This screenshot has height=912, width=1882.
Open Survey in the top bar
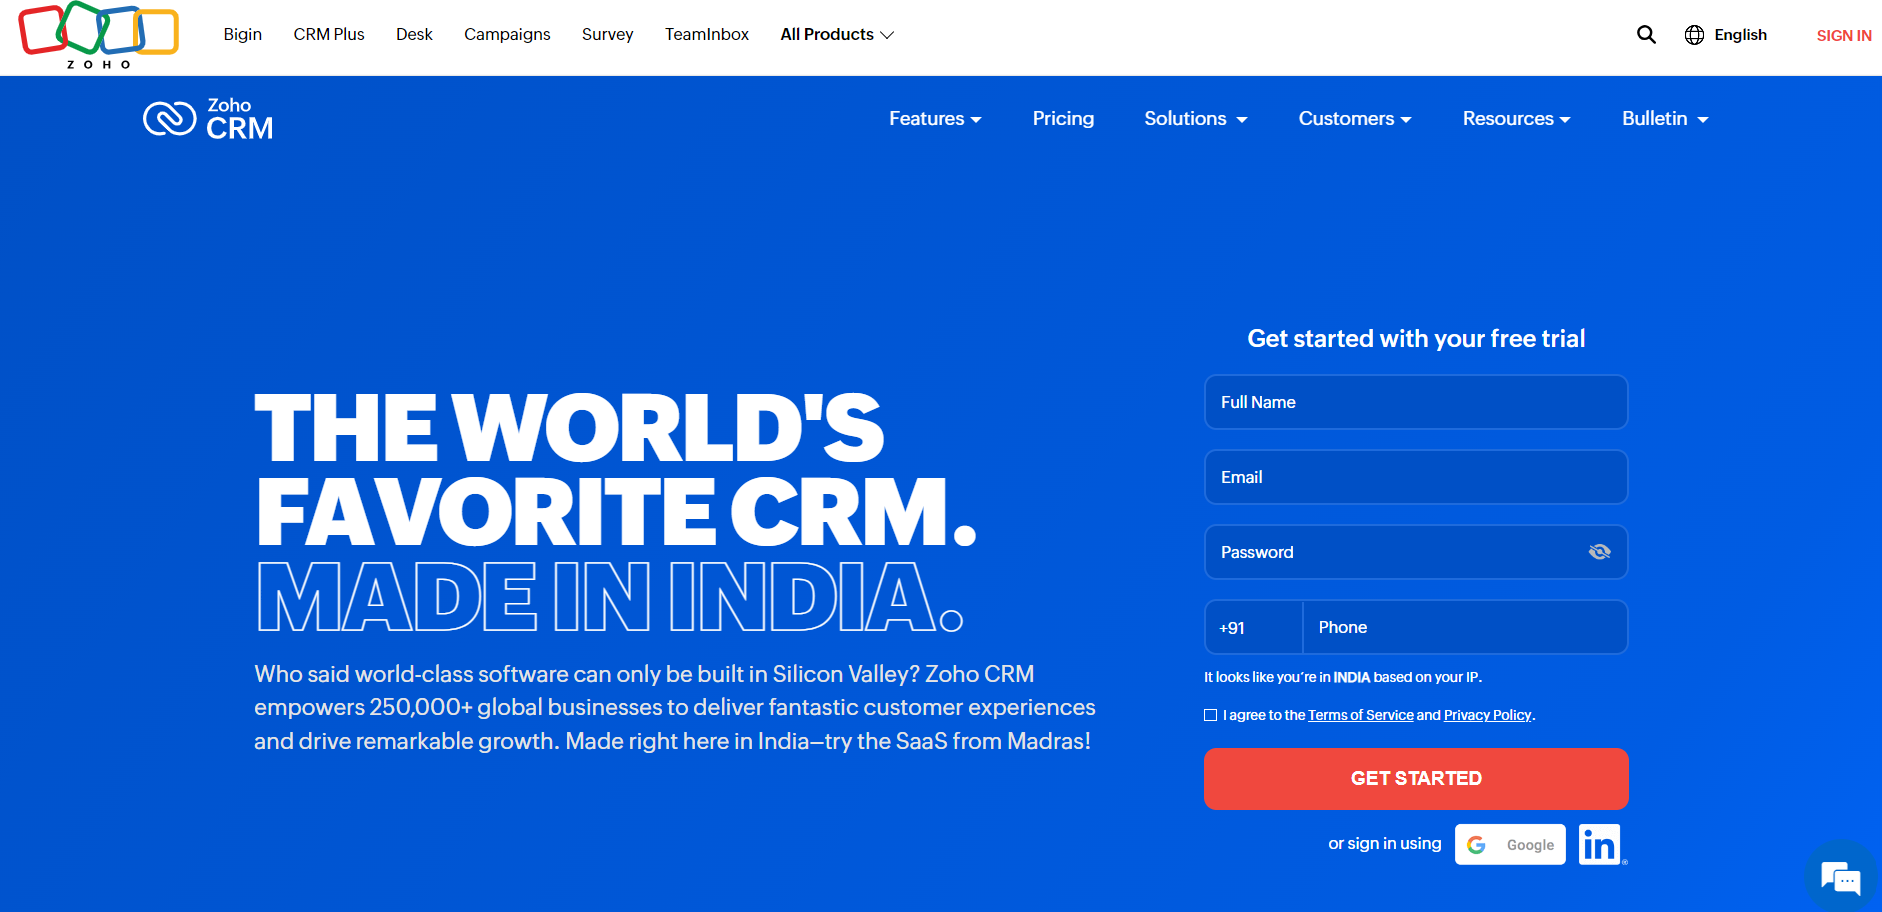click(x=608, y=35)
